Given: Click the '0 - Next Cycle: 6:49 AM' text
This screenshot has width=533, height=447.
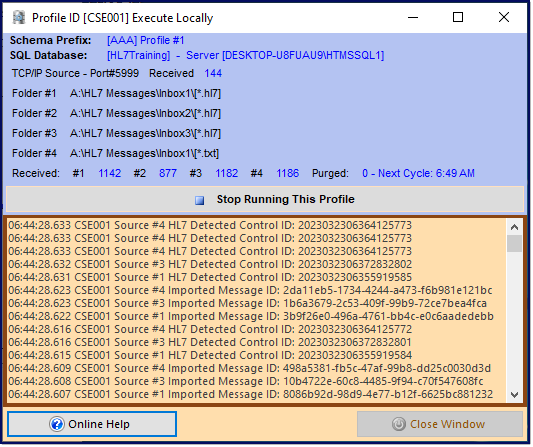Looking at the screenshot, I should click(418, 174).
